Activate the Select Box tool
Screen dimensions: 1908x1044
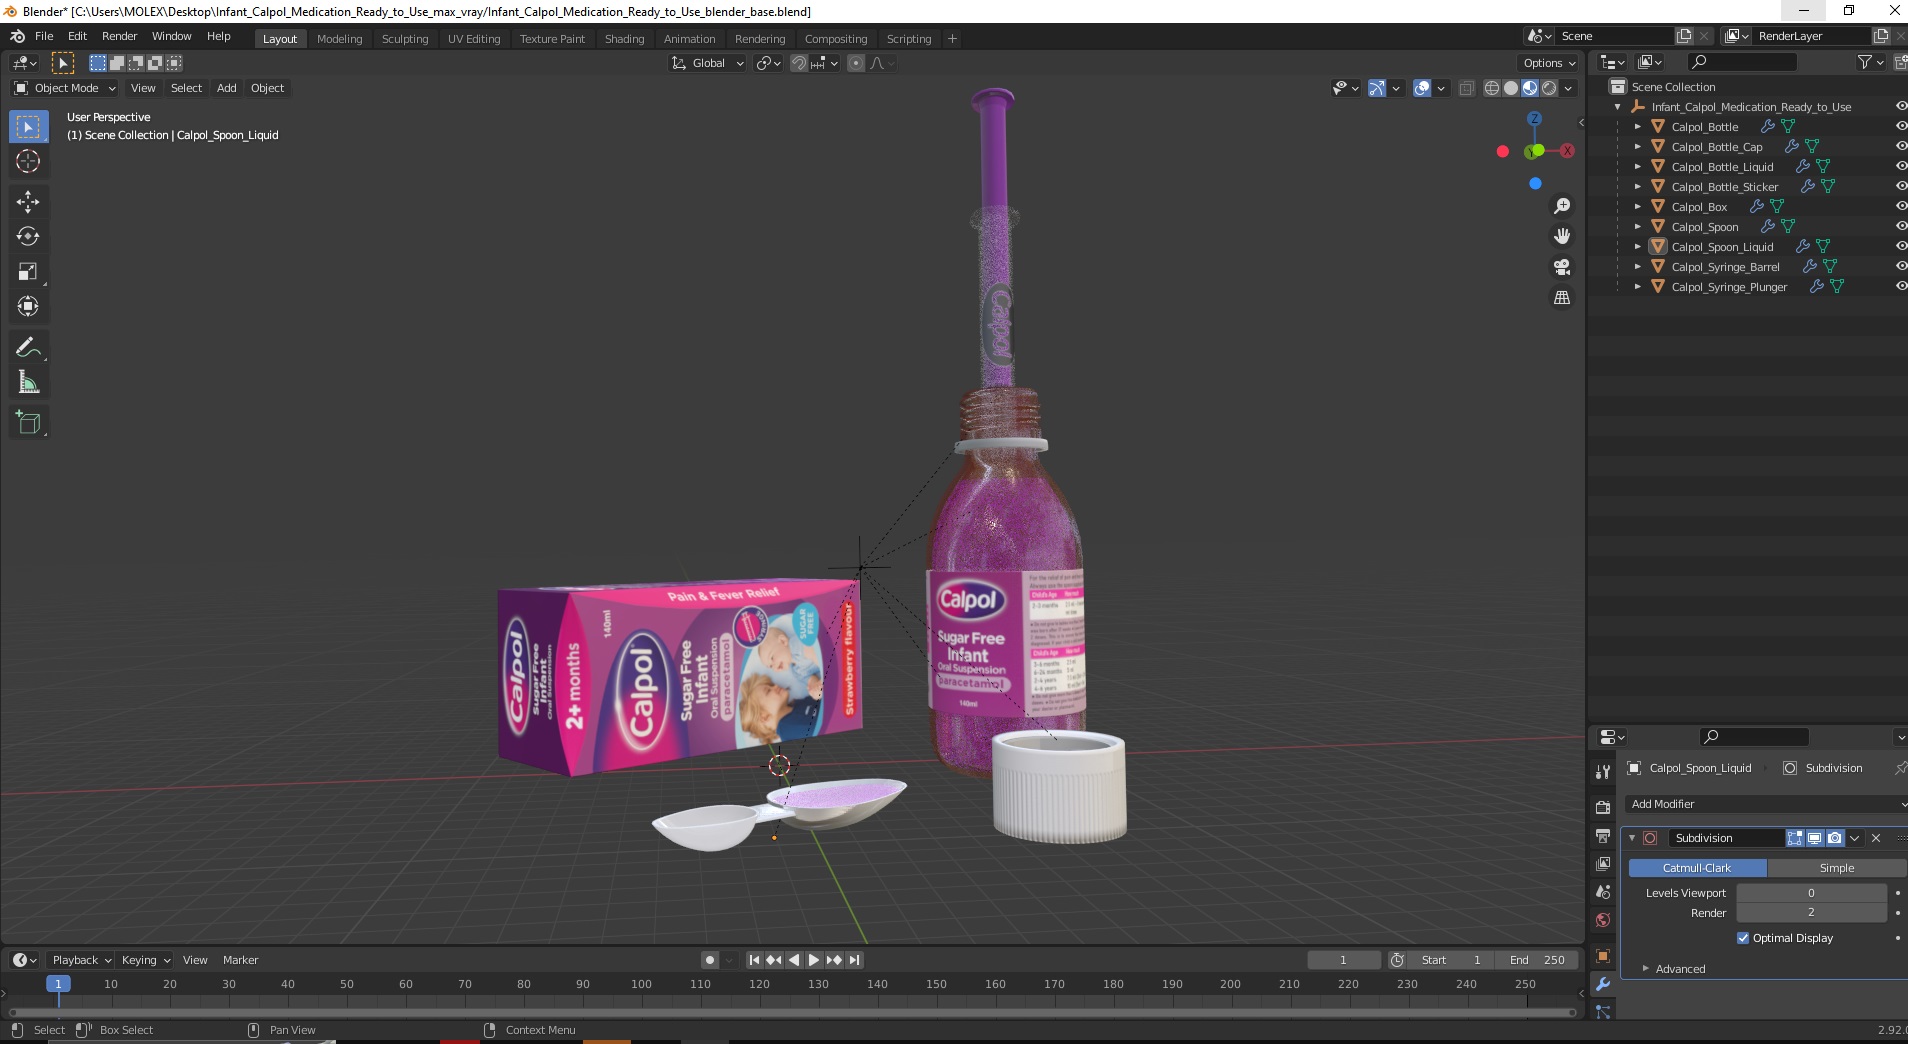point(28,127)
